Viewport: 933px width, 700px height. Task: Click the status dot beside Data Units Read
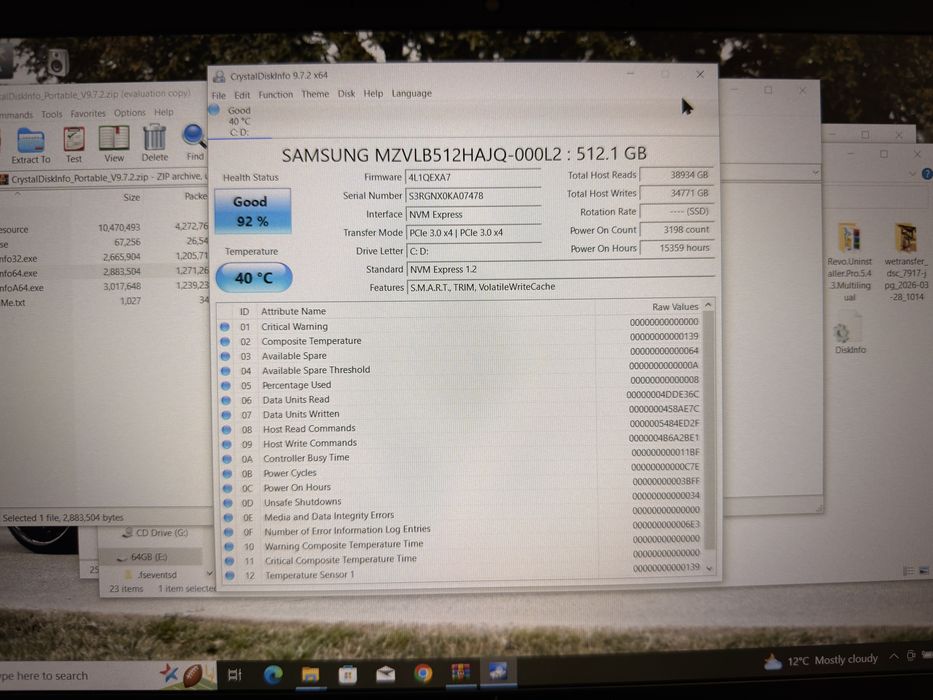tap(226, 401)
